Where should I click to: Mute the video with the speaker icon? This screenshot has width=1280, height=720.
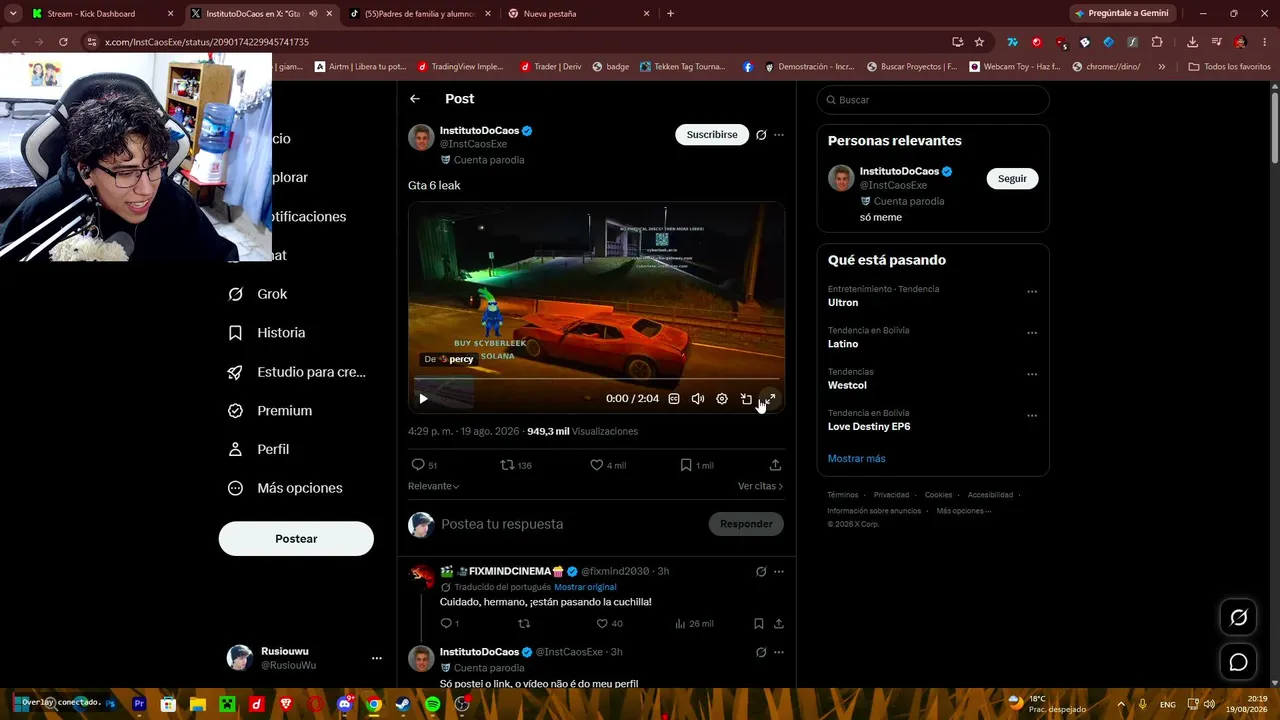tap(698, 399)
